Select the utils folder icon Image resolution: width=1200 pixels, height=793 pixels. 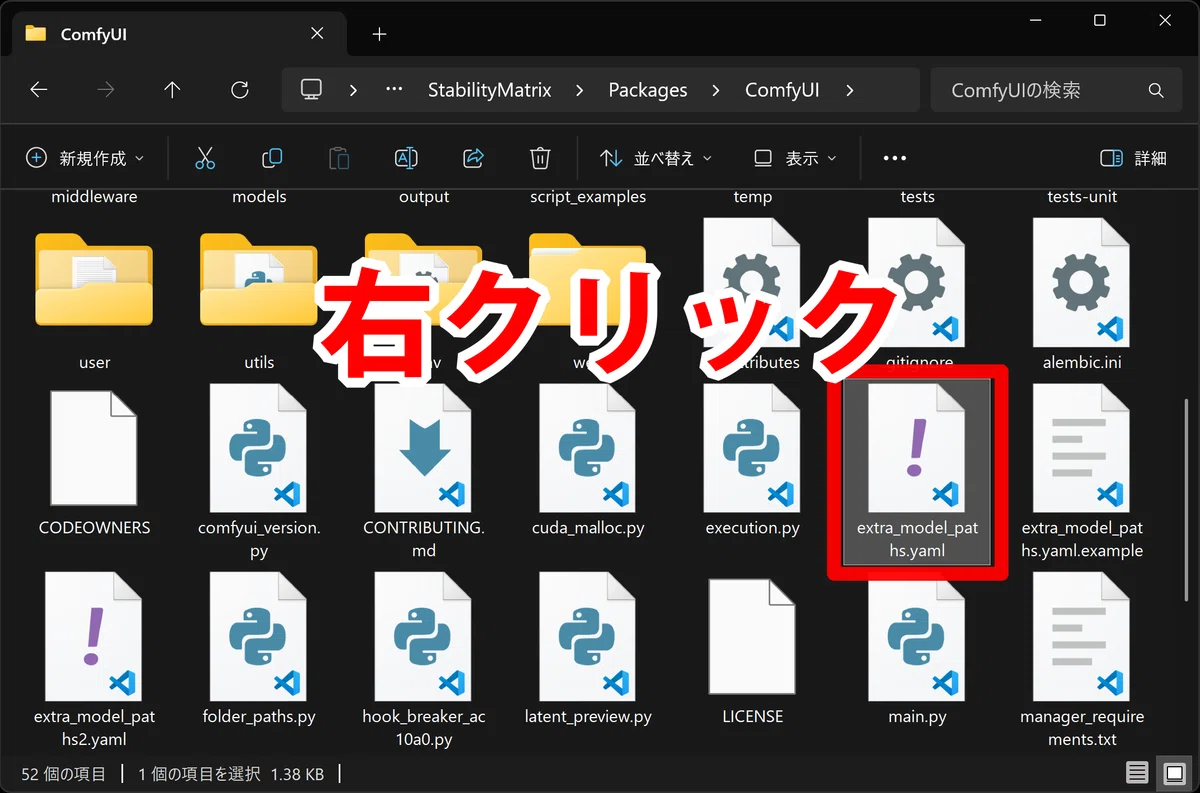click(259, 279)
